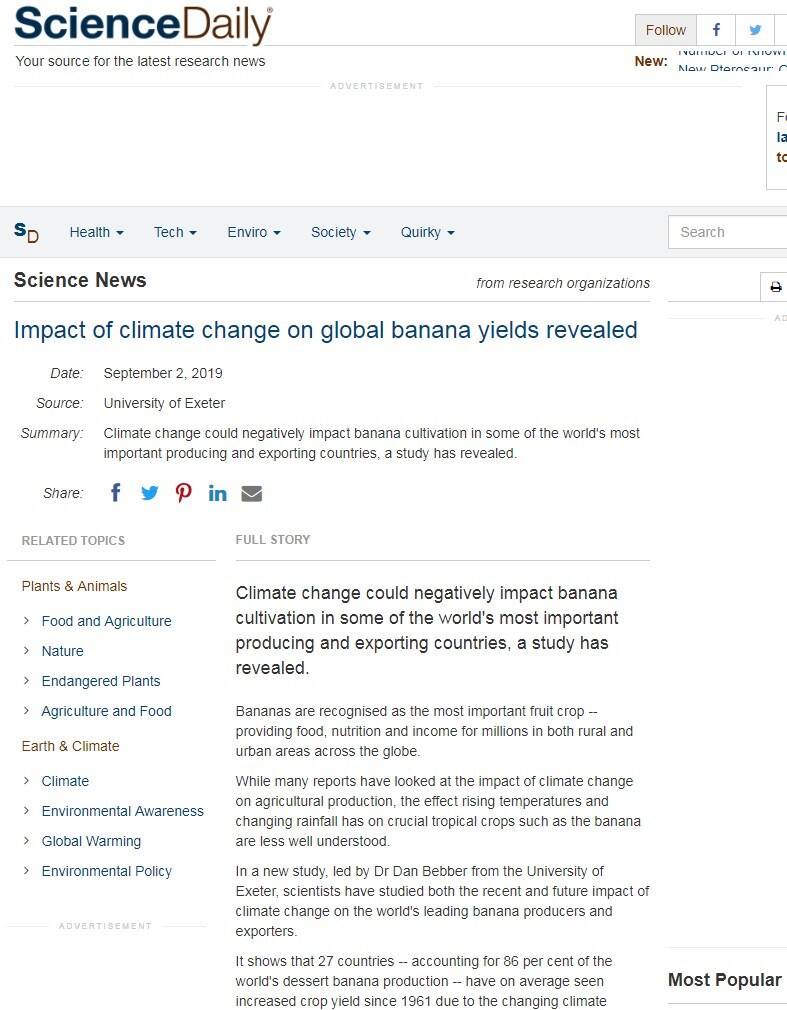Follow on Facebook in header
Screen dimensions: 787x1010
tap(716, 30)
